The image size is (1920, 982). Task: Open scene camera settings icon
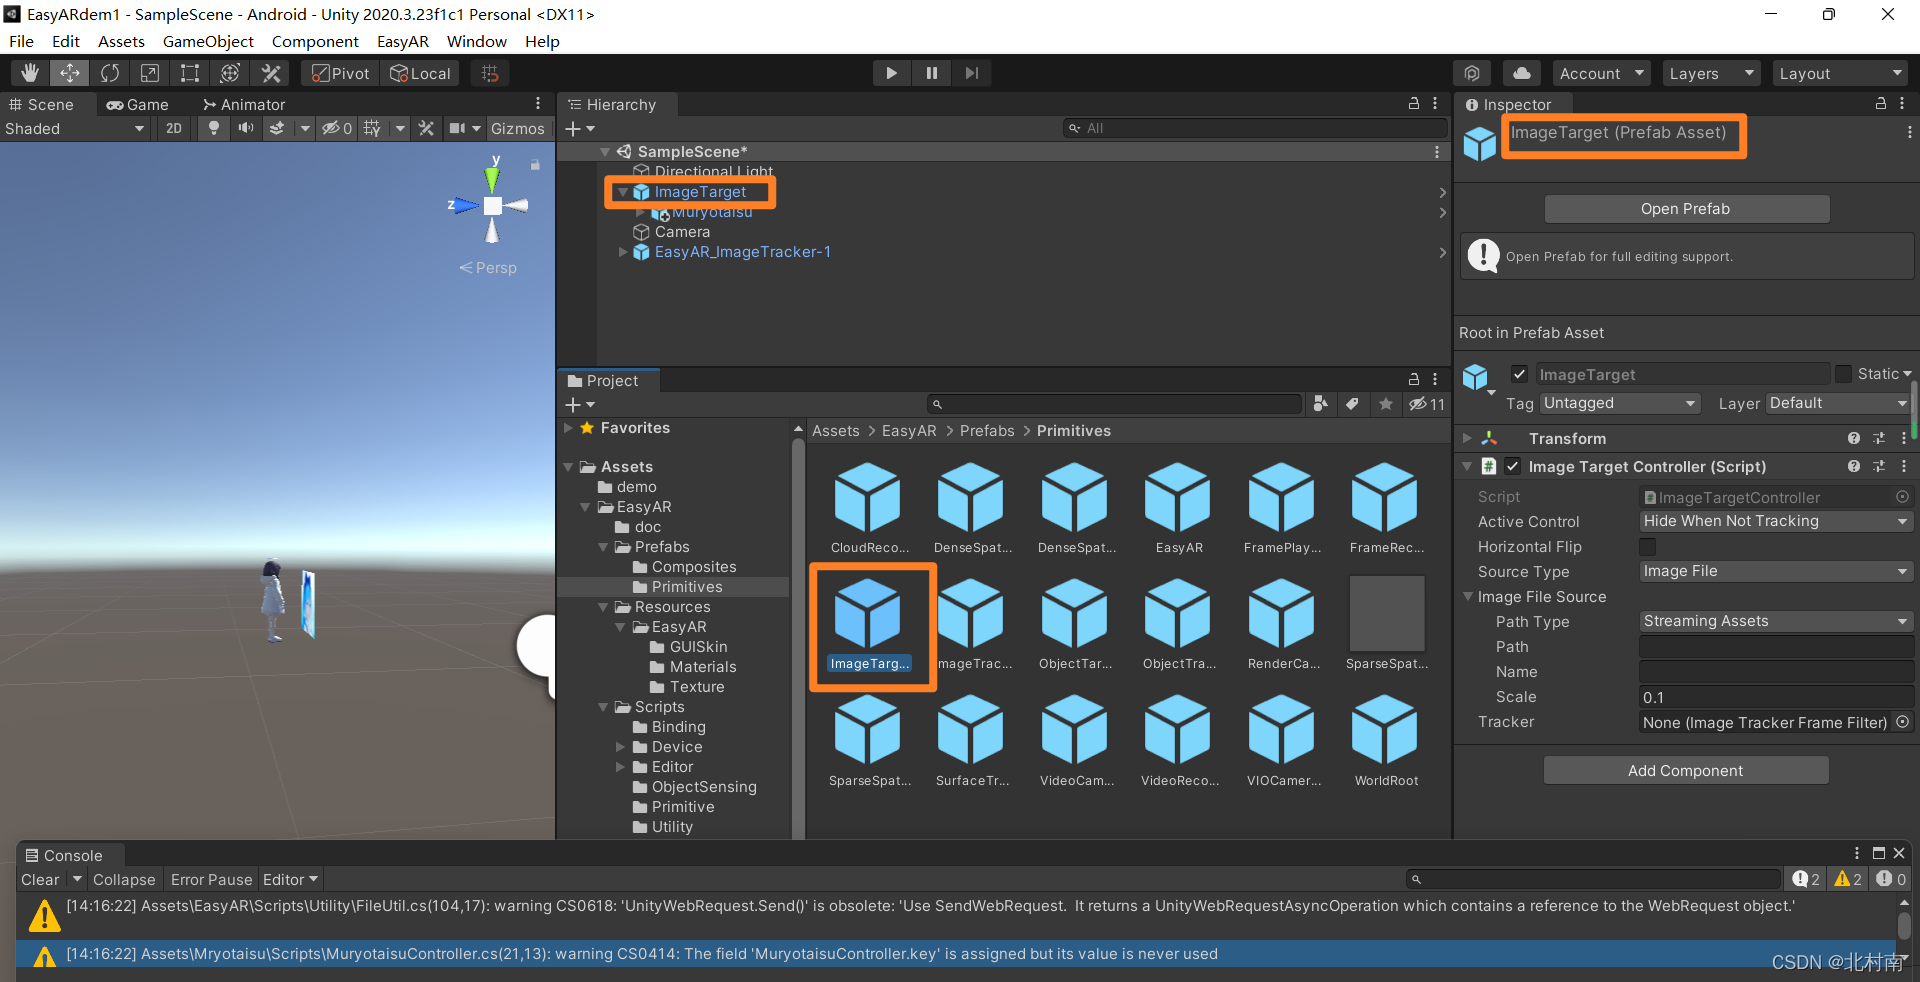[x=457, y=128]
